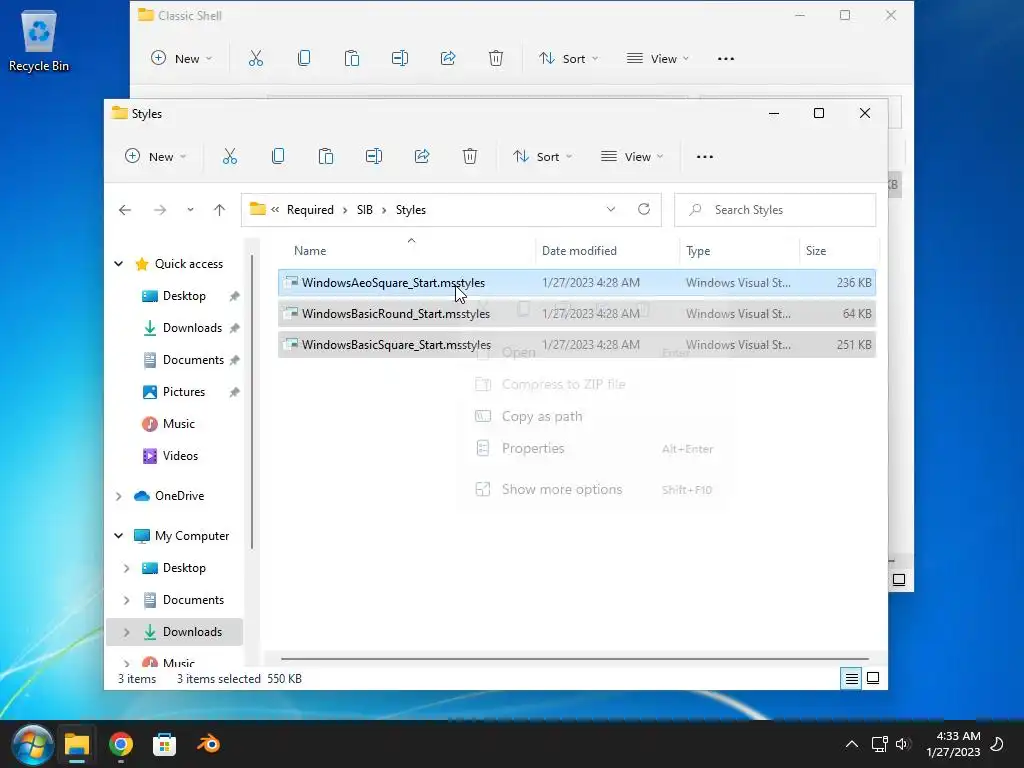
Task: Launch Blender from the taskbar
Action: (x=209, y=744)
